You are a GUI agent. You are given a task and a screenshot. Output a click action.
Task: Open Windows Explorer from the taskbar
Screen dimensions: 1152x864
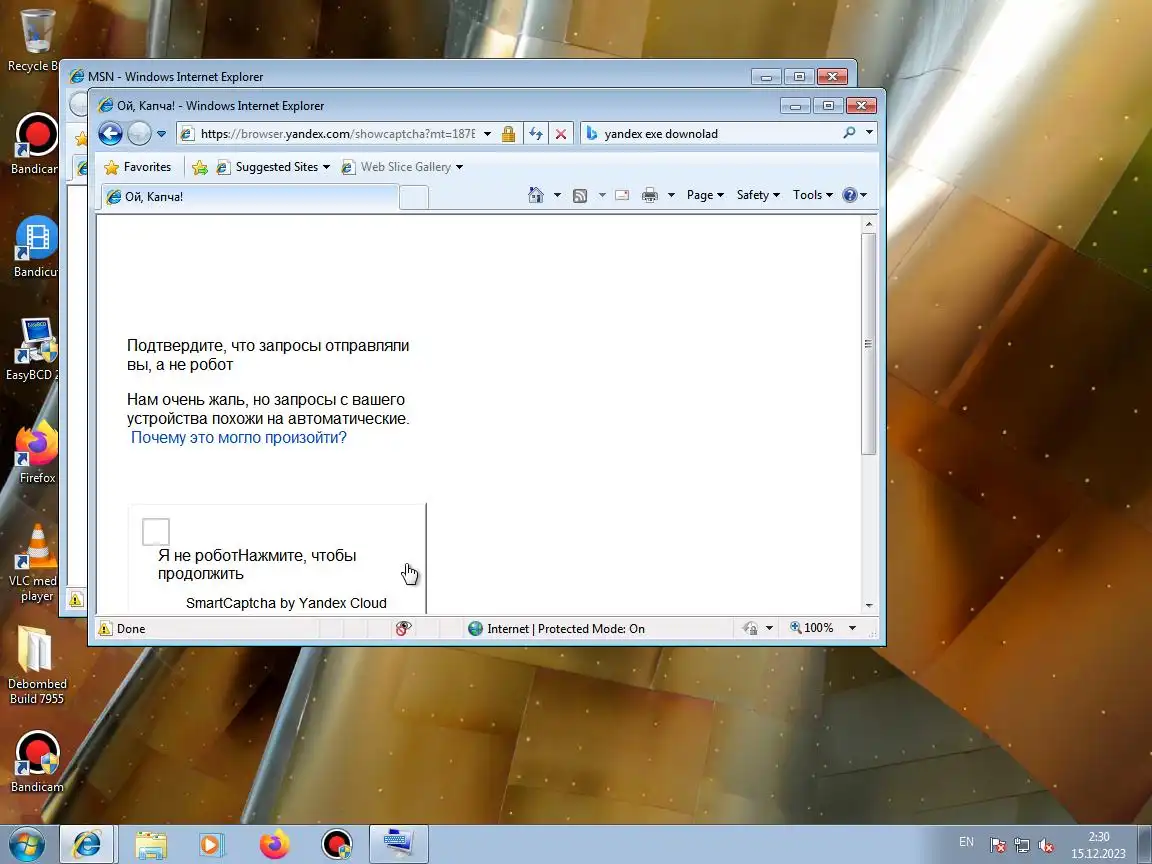(x=151, y=846)
